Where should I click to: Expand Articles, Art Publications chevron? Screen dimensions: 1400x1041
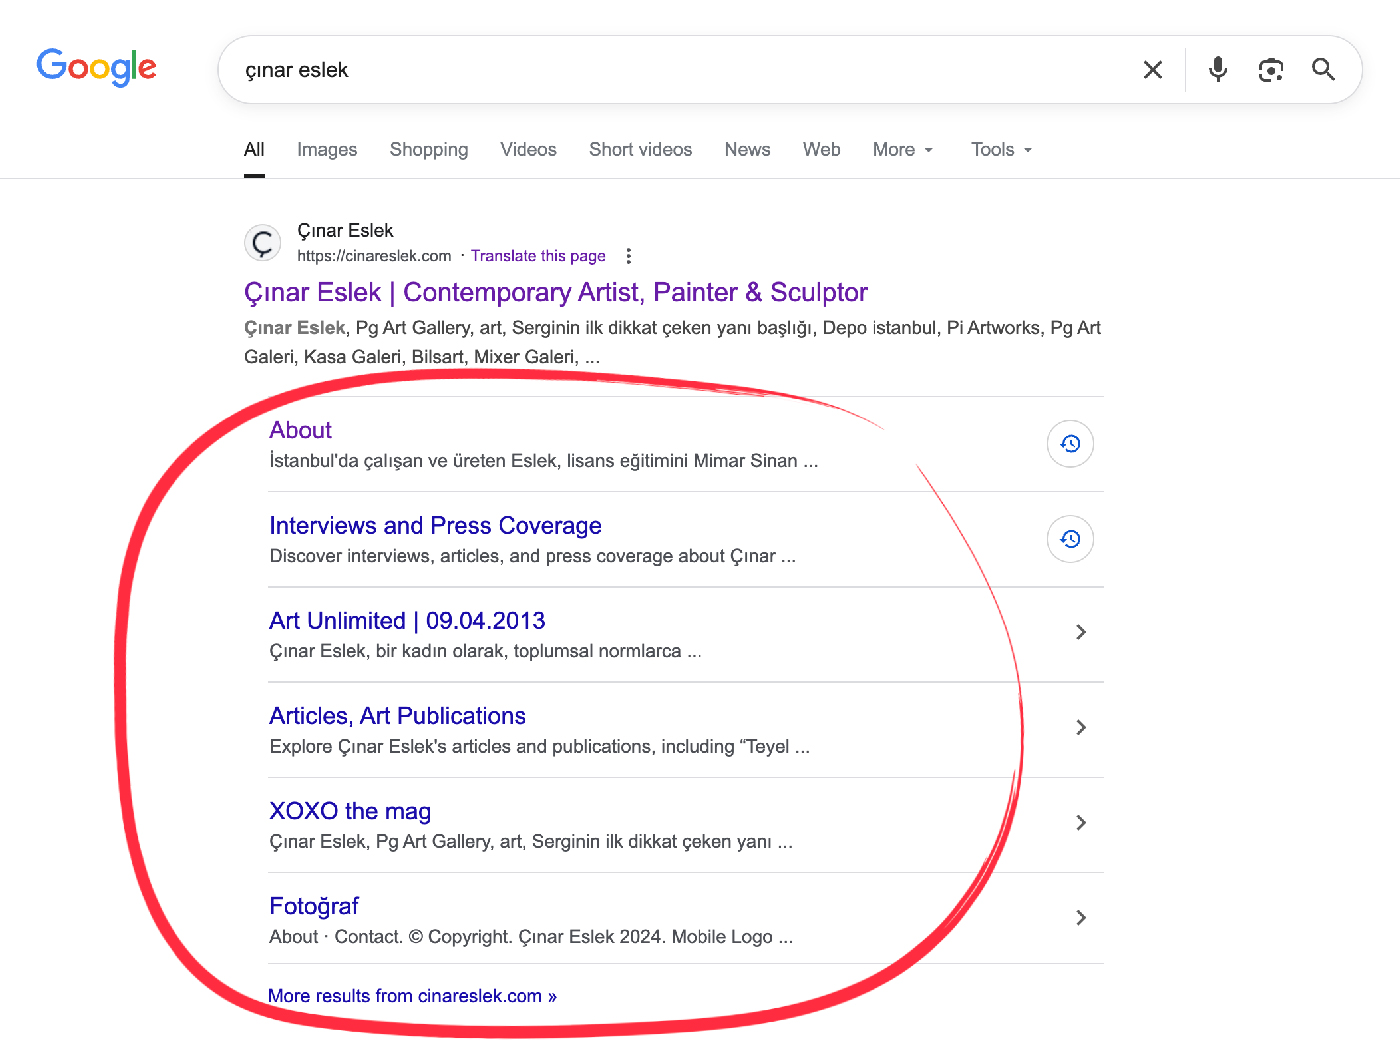(1080, 727)
